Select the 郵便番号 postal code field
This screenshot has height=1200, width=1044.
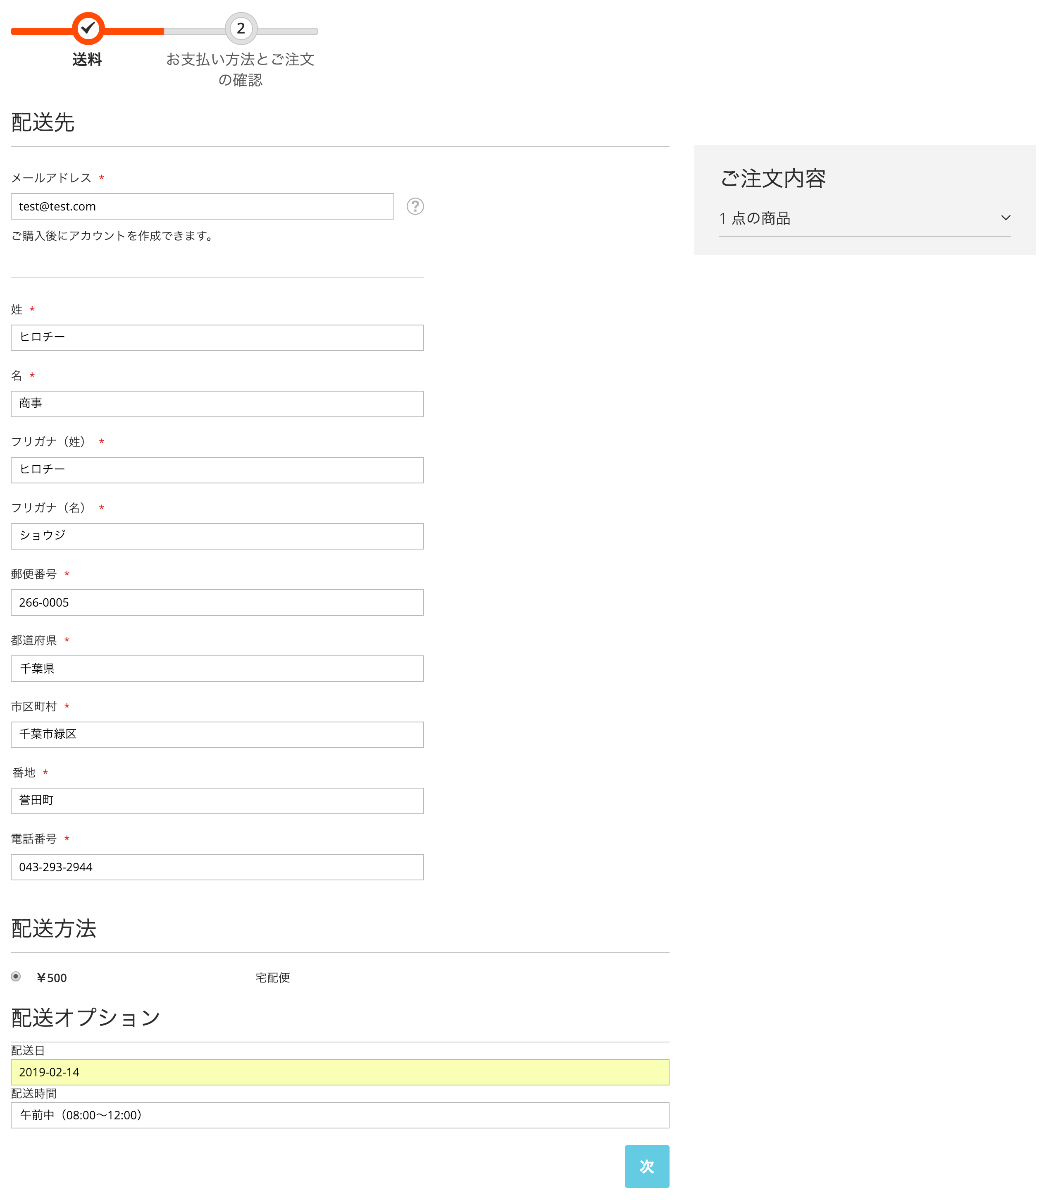[x=217, y=602]
